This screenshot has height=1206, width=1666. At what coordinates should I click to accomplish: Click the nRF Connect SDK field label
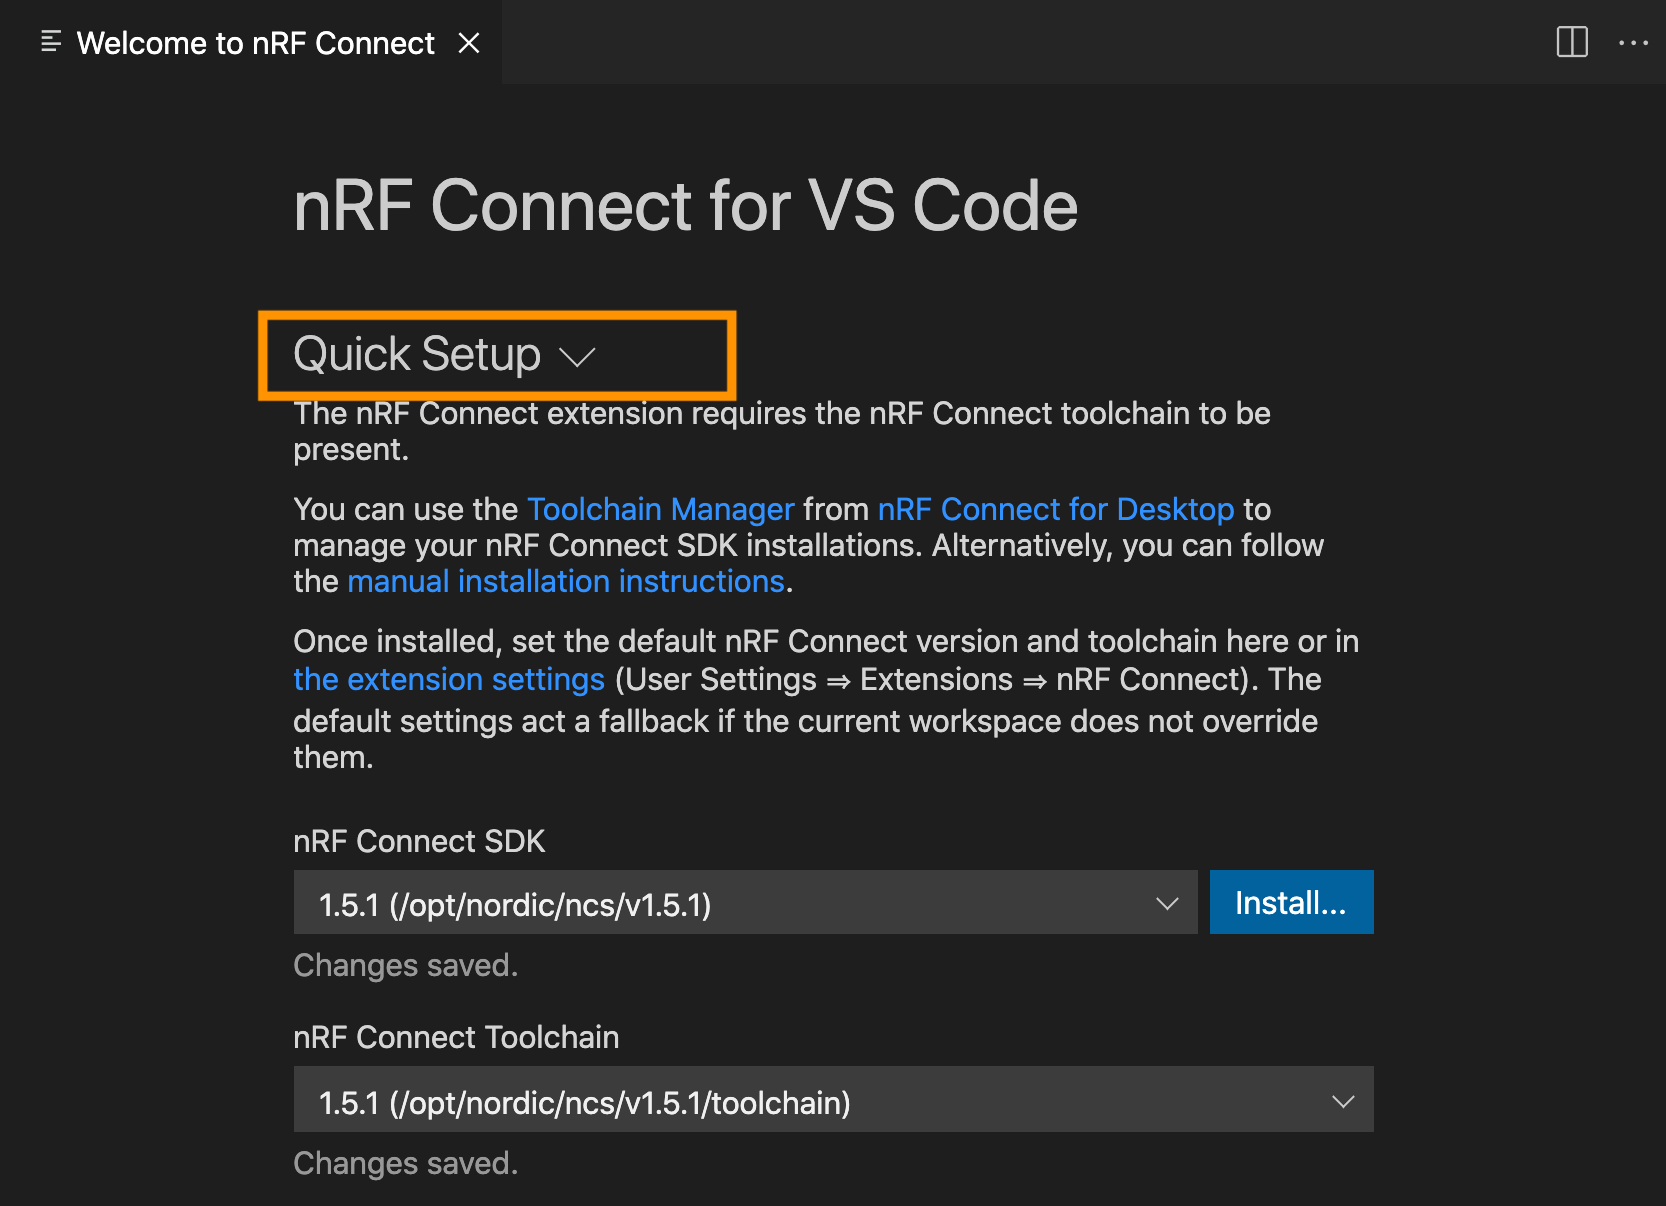click(419, 841)
